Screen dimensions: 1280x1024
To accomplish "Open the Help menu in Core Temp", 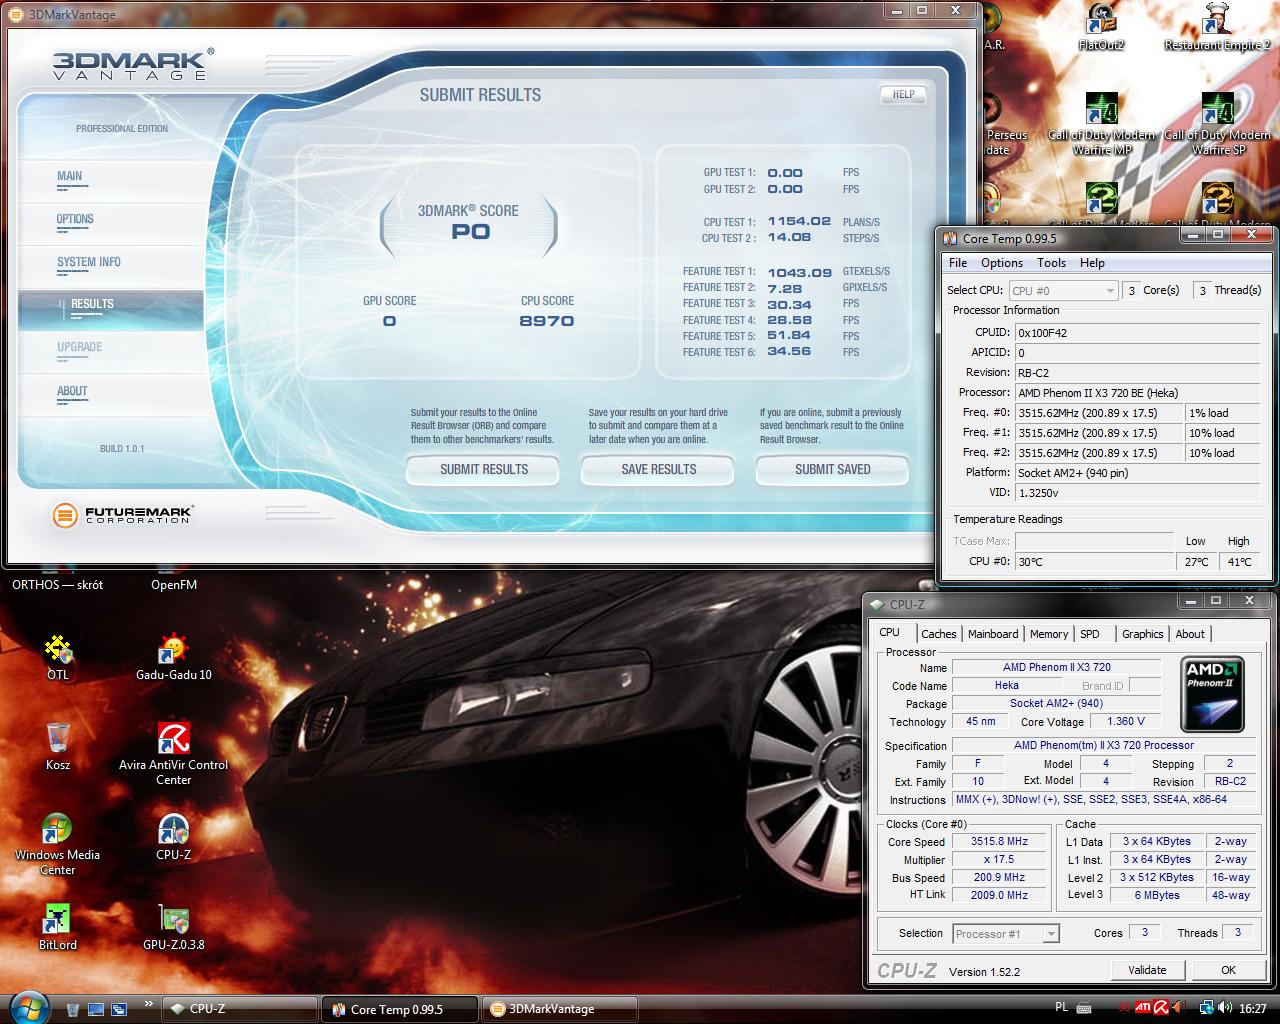I will coord(1092,262).
